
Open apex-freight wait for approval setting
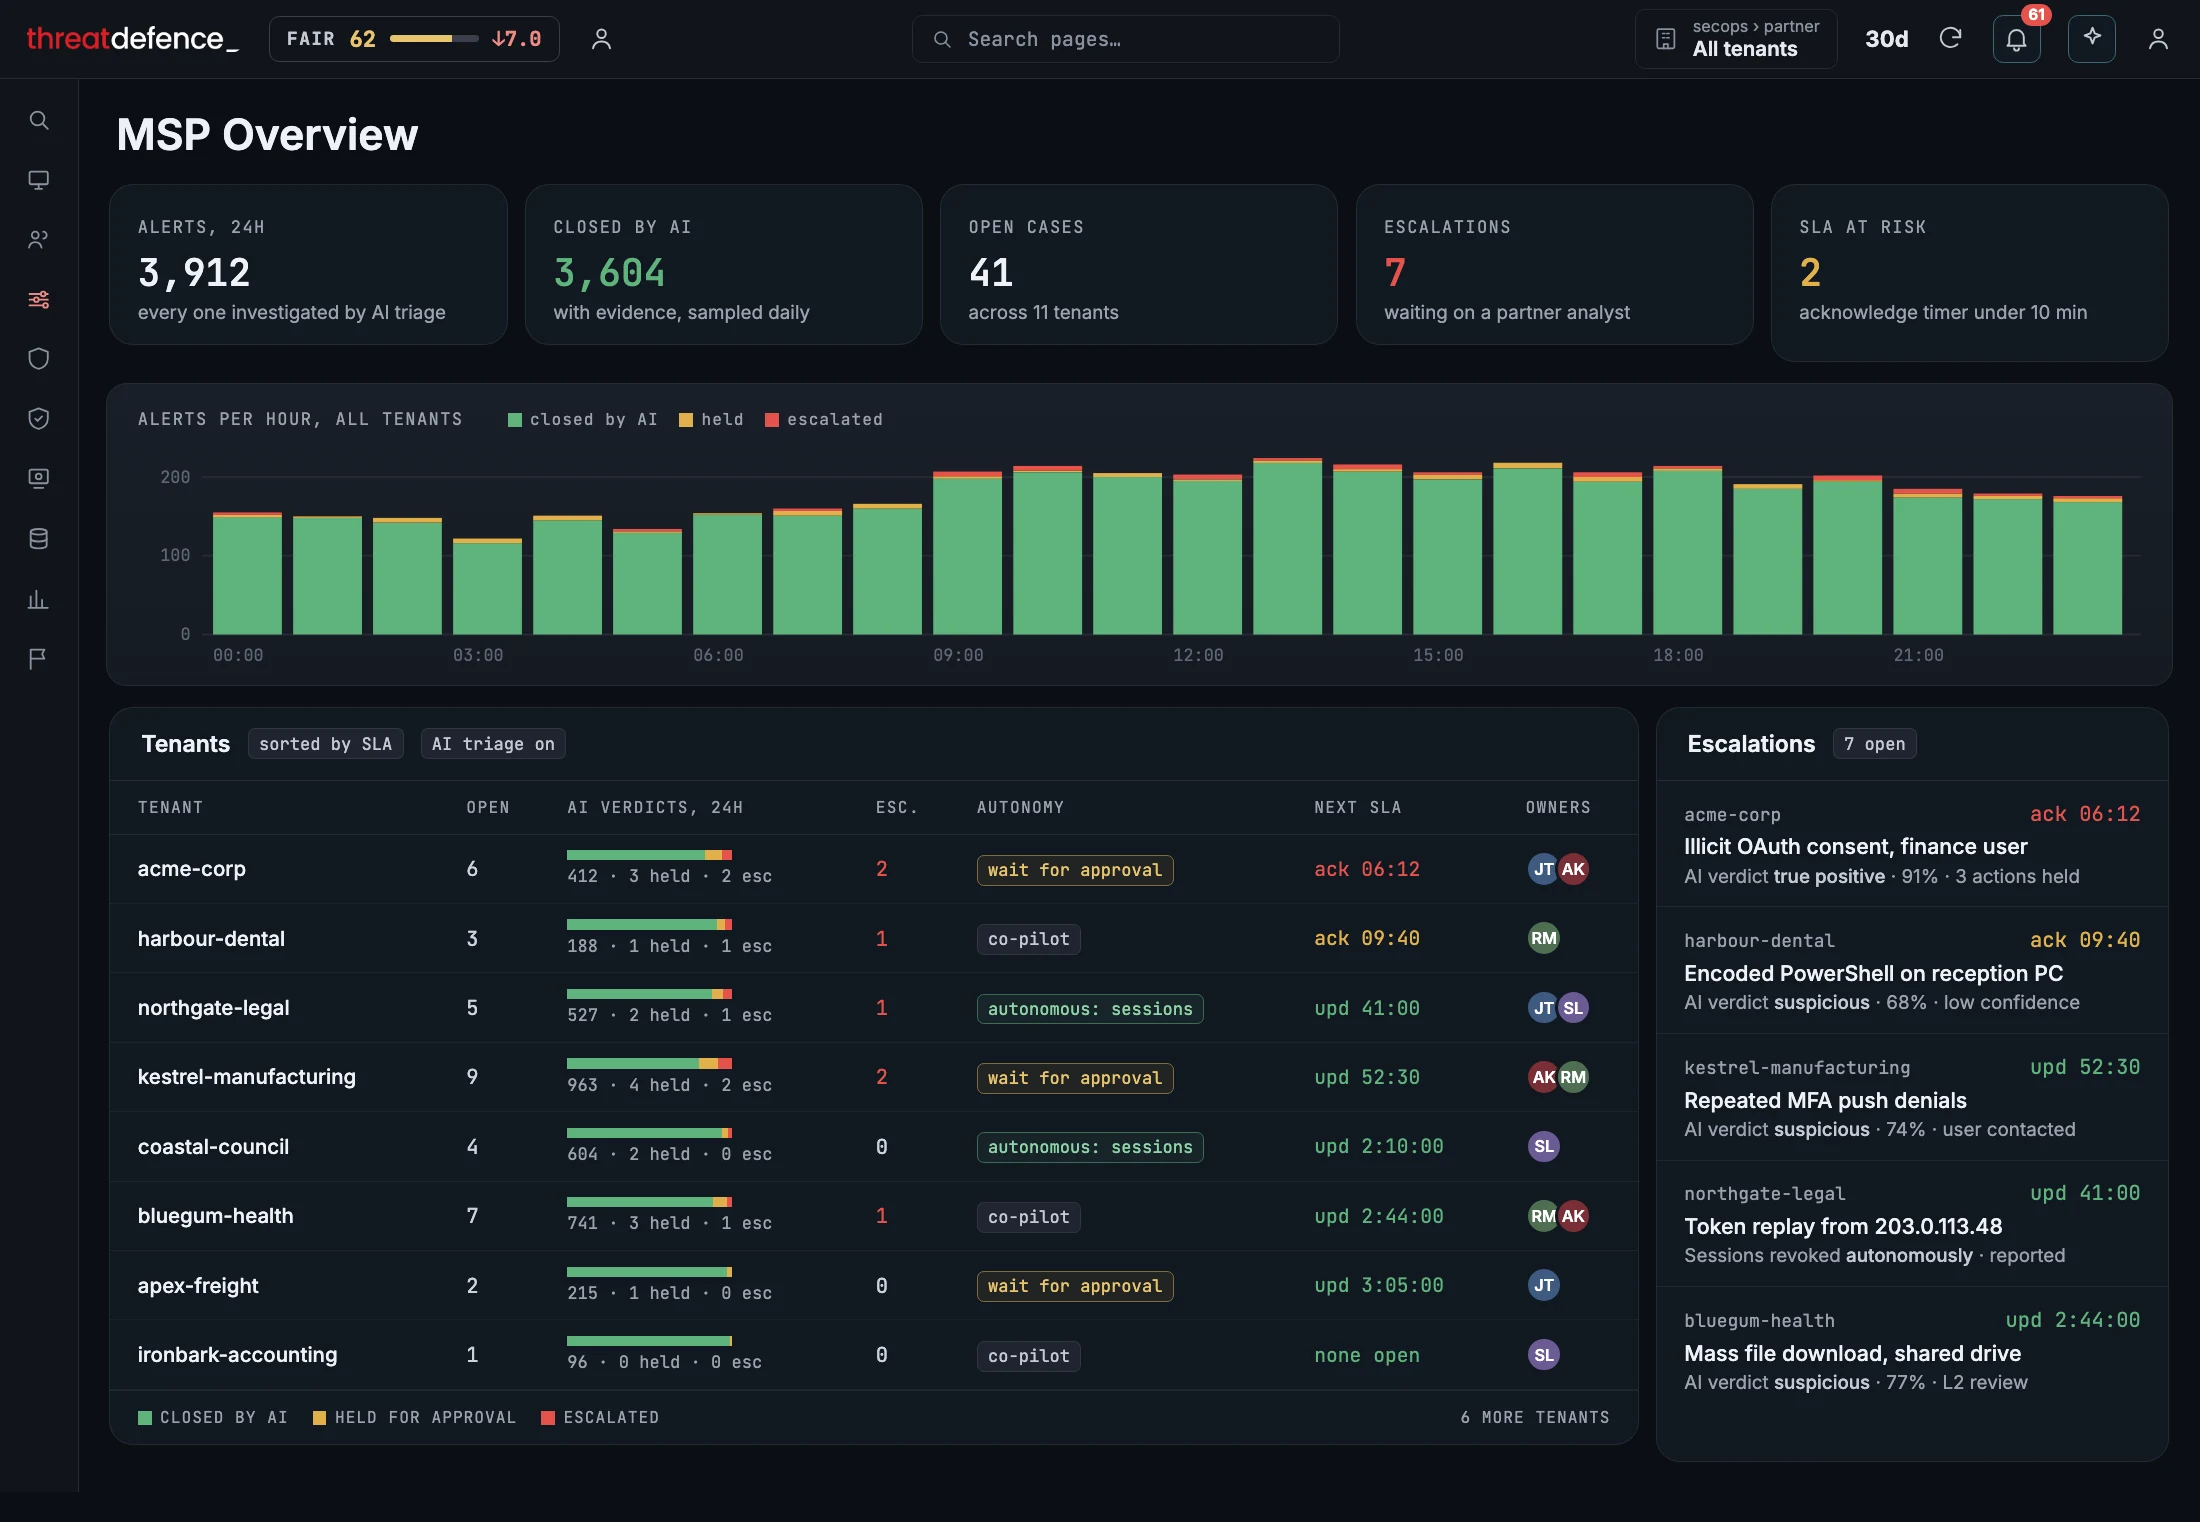click(1075, 1286)
